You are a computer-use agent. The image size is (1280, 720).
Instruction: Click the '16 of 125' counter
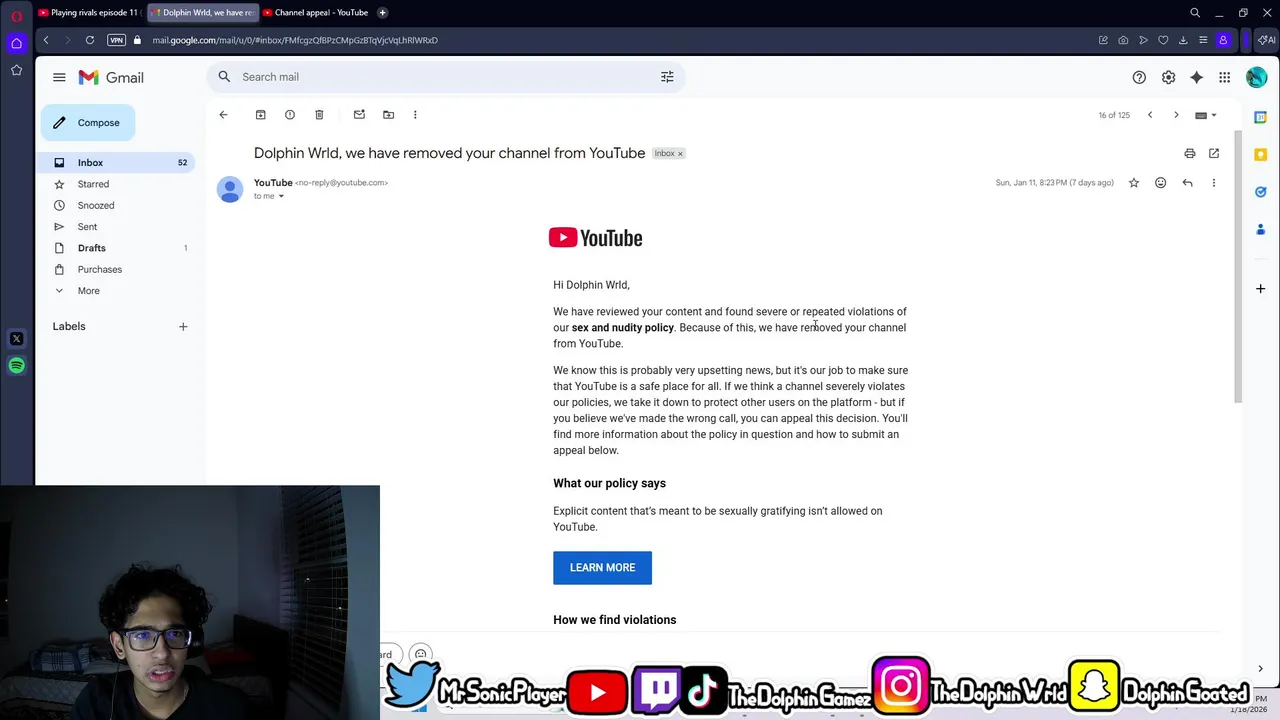pos(1114,115)
